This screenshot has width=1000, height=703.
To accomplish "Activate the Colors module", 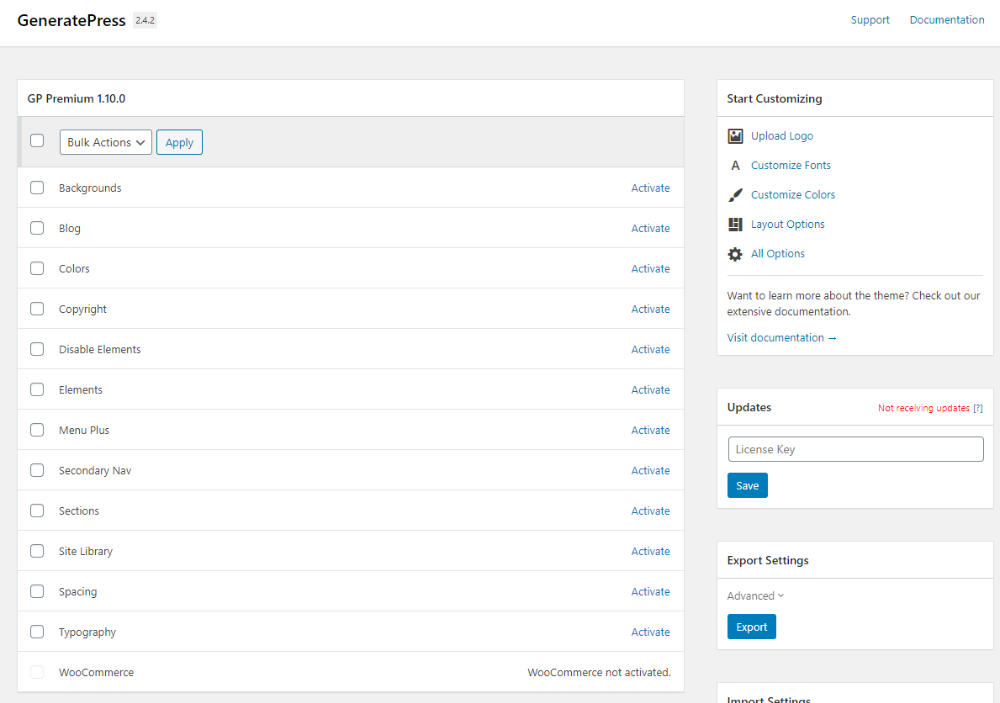I will click(x=651, y=269).
